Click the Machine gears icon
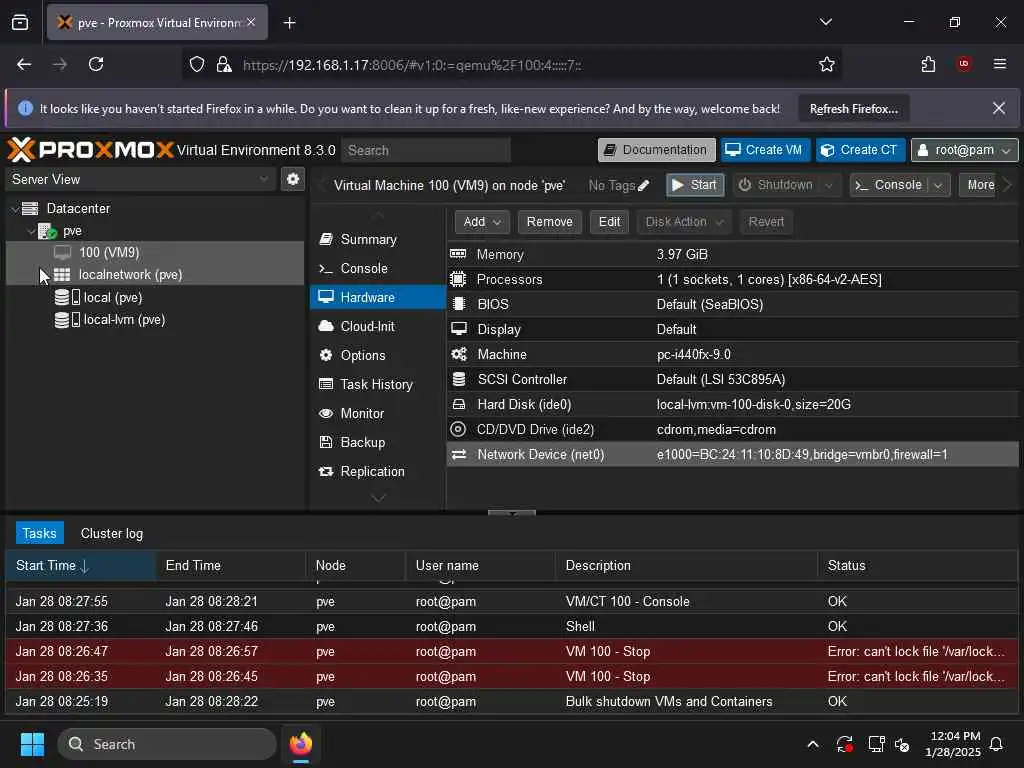The height and width of the screenshot is (768, 1024). 458,354
